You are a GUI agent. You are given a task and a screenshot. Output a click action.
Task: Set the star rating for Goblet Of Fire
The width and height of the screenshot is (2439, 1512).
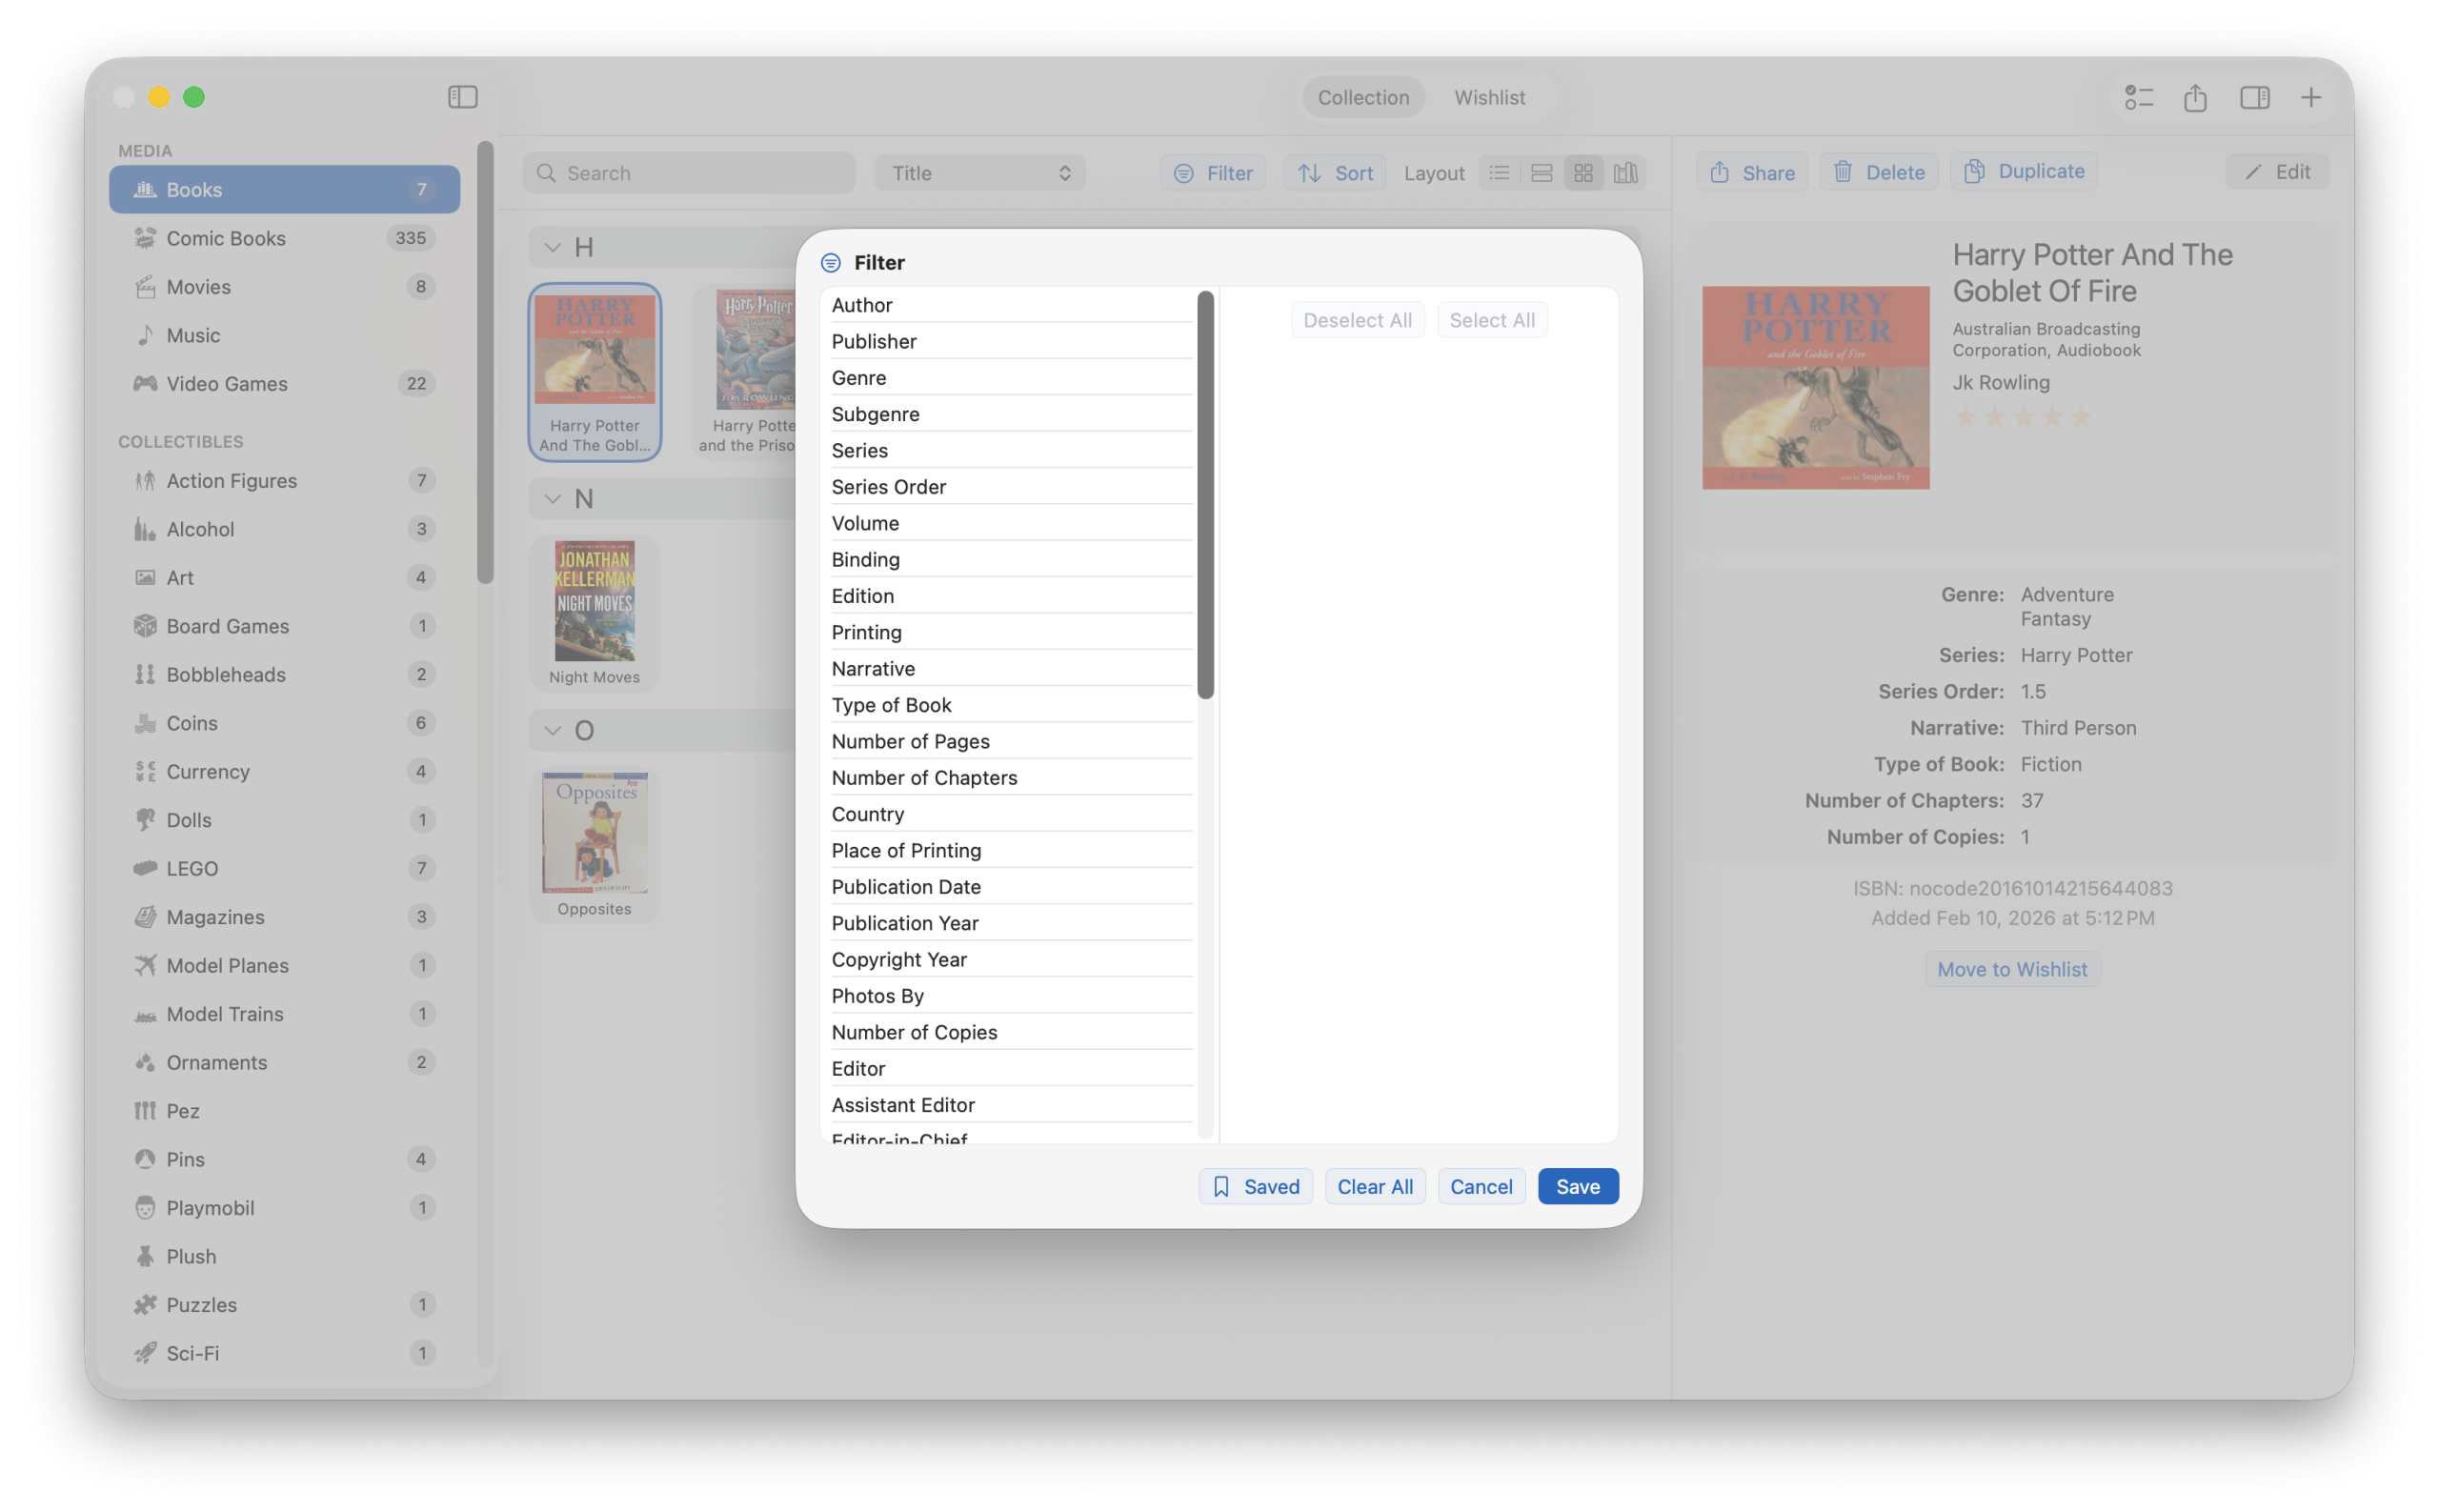(2022, 416)
